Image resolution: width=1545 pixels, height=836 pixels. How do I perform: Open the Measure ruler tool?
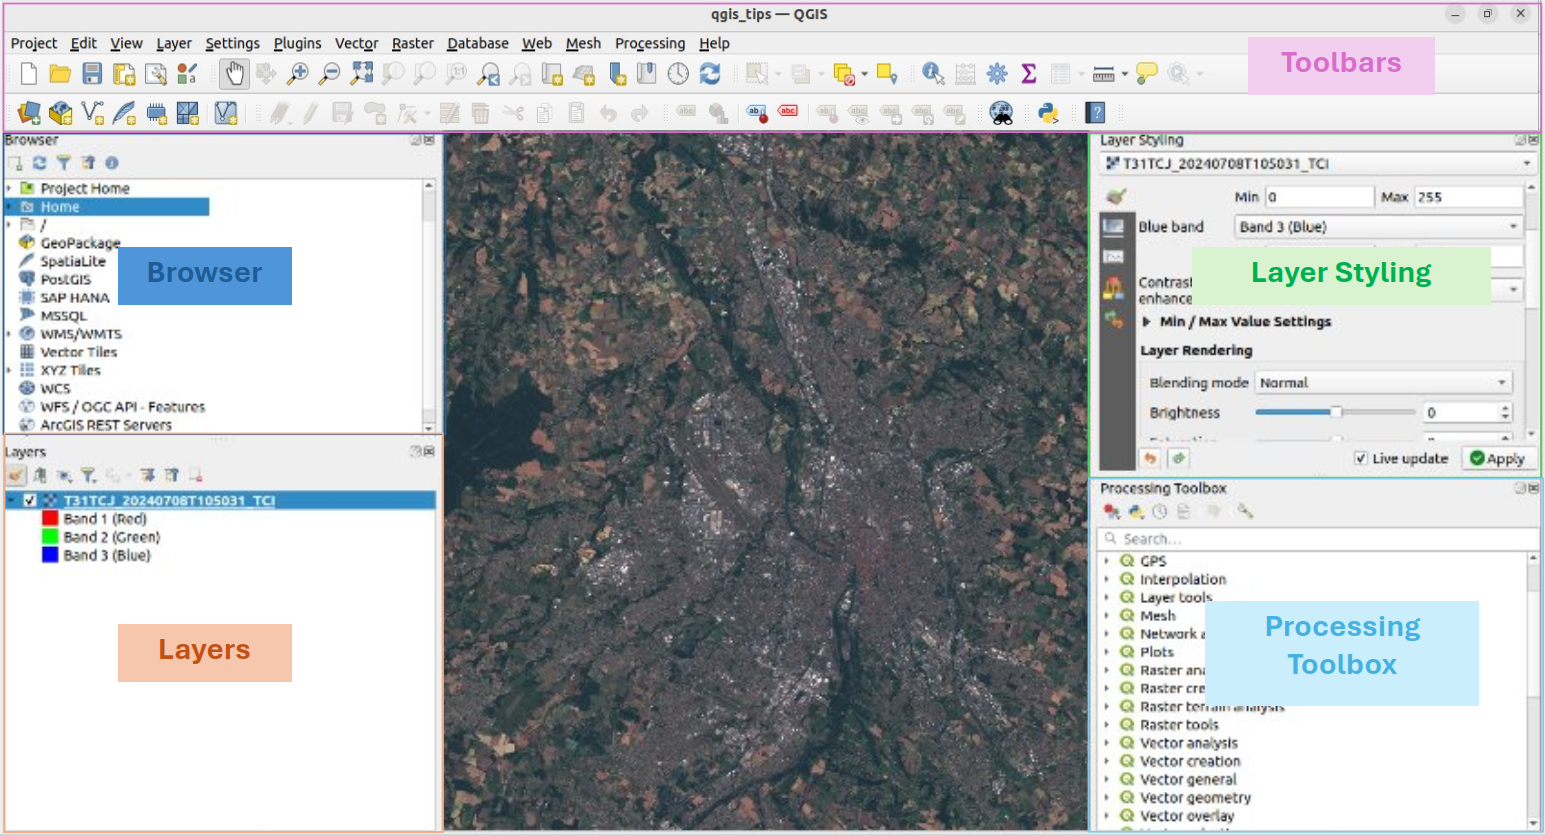tap(1103, 73)
